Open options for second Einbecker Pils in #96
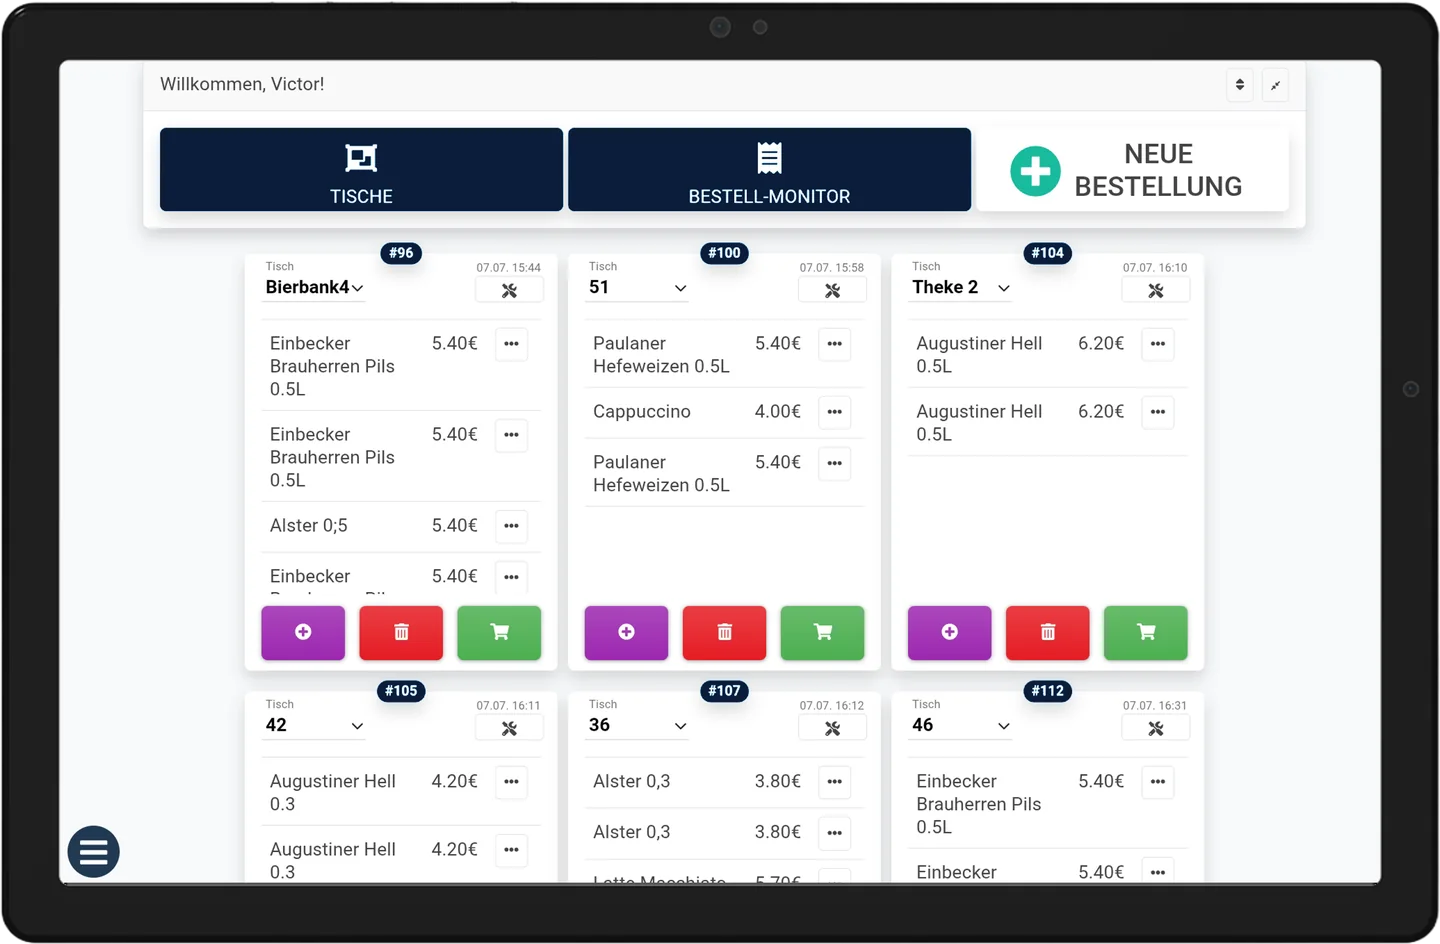This screenshot has width=1440, height=944. [511, 435]
